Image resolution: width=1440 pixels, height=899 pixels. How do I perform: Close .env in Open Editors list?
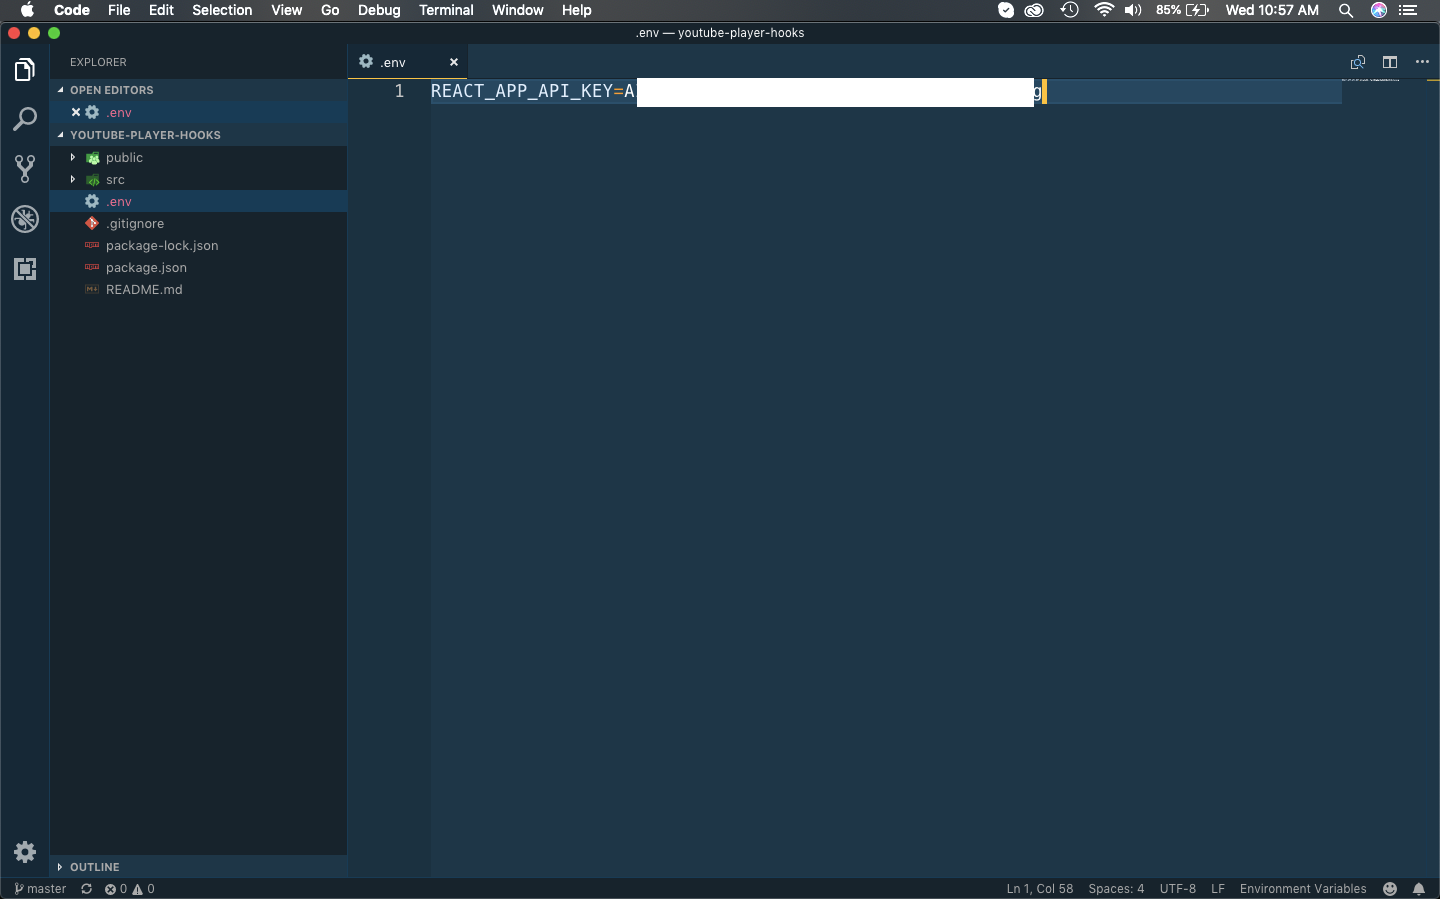[76, 112]
